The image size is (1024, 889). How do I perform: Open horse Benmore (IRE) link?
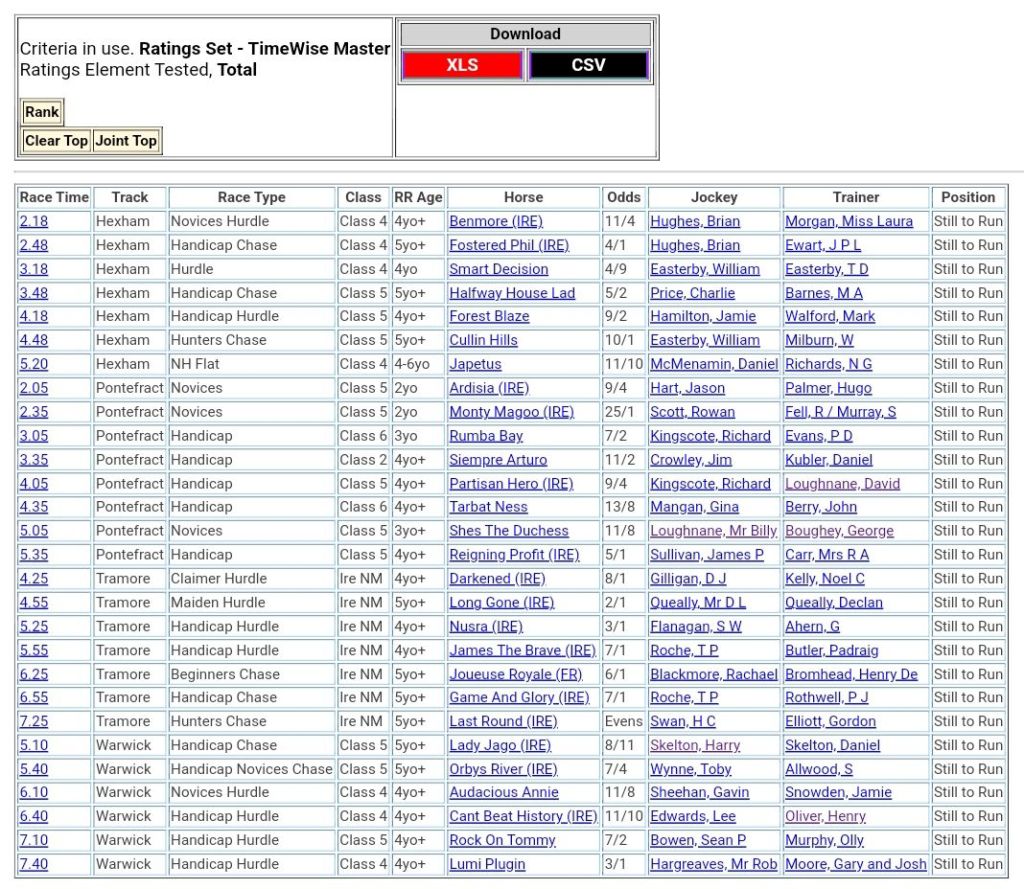tap(495, 221)
